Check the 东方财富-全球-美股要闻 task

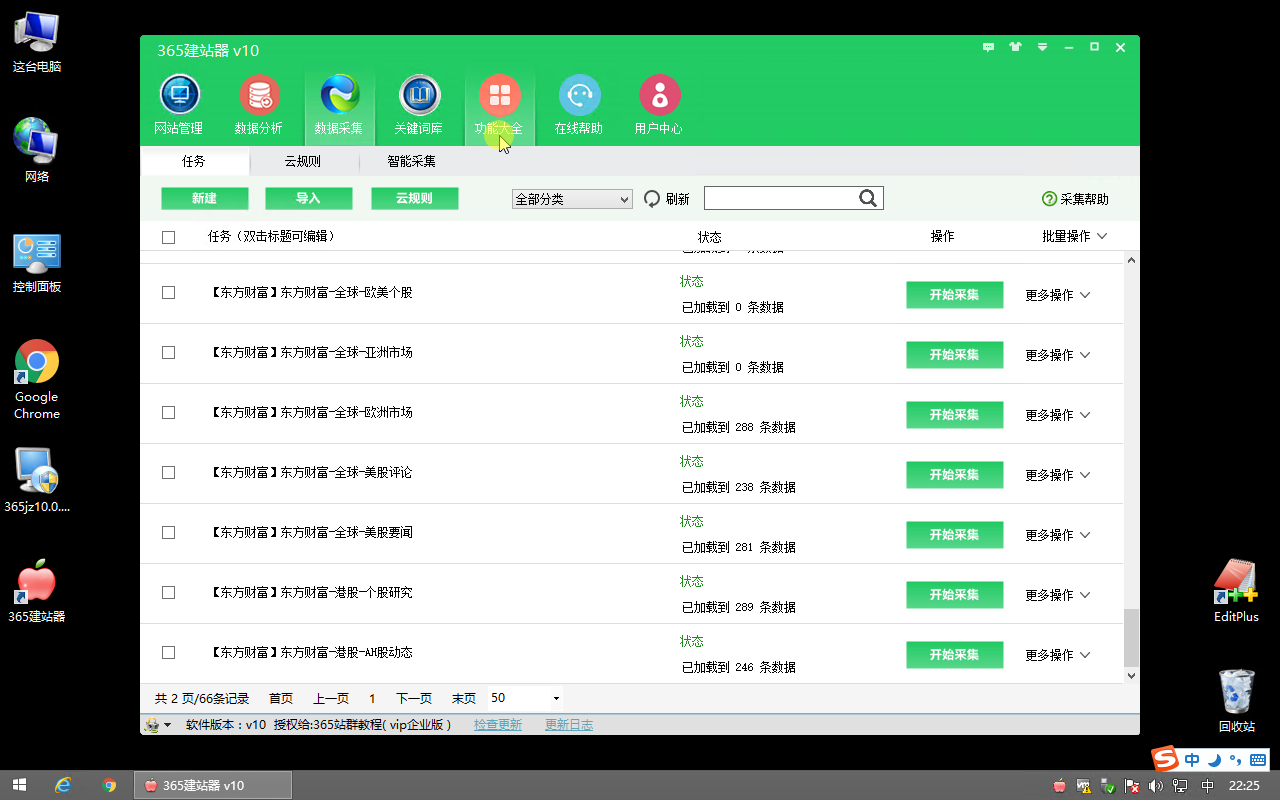pos(168,532)
